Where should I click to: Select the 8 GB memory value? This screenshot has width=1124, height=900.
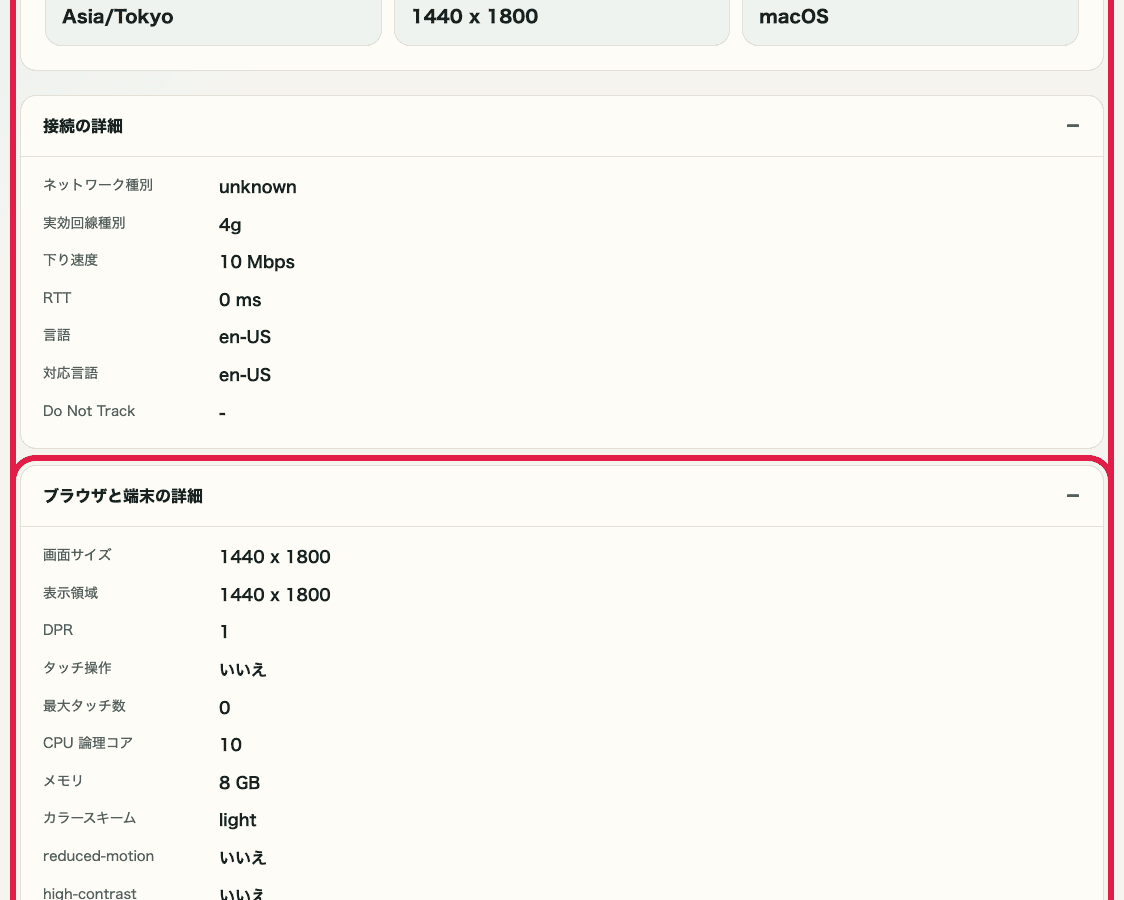click(239, 783)
